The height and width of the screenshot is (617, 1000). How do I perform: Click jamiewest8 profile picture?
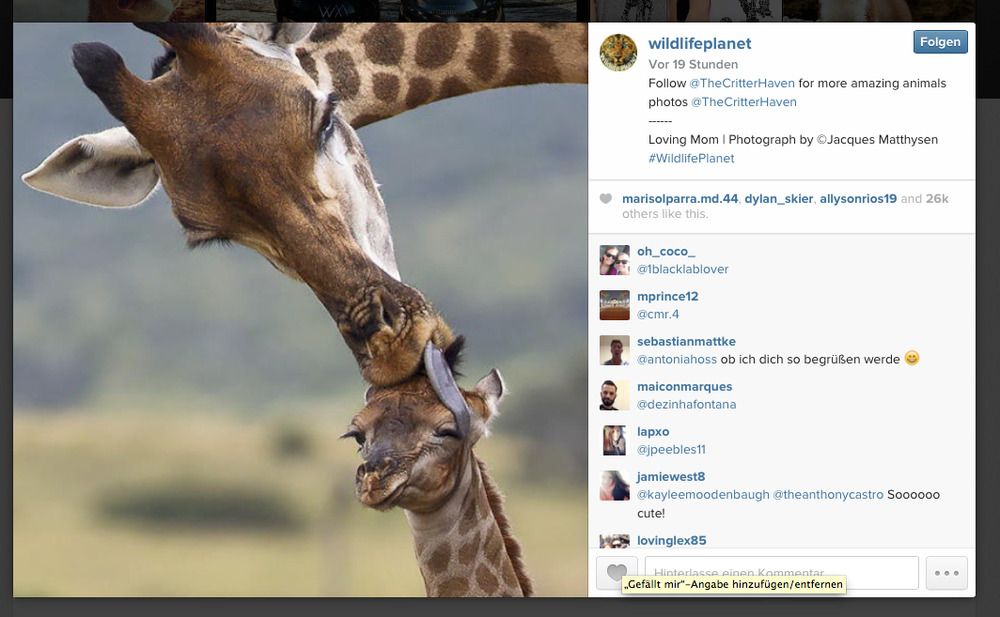[x=614, y=485]
